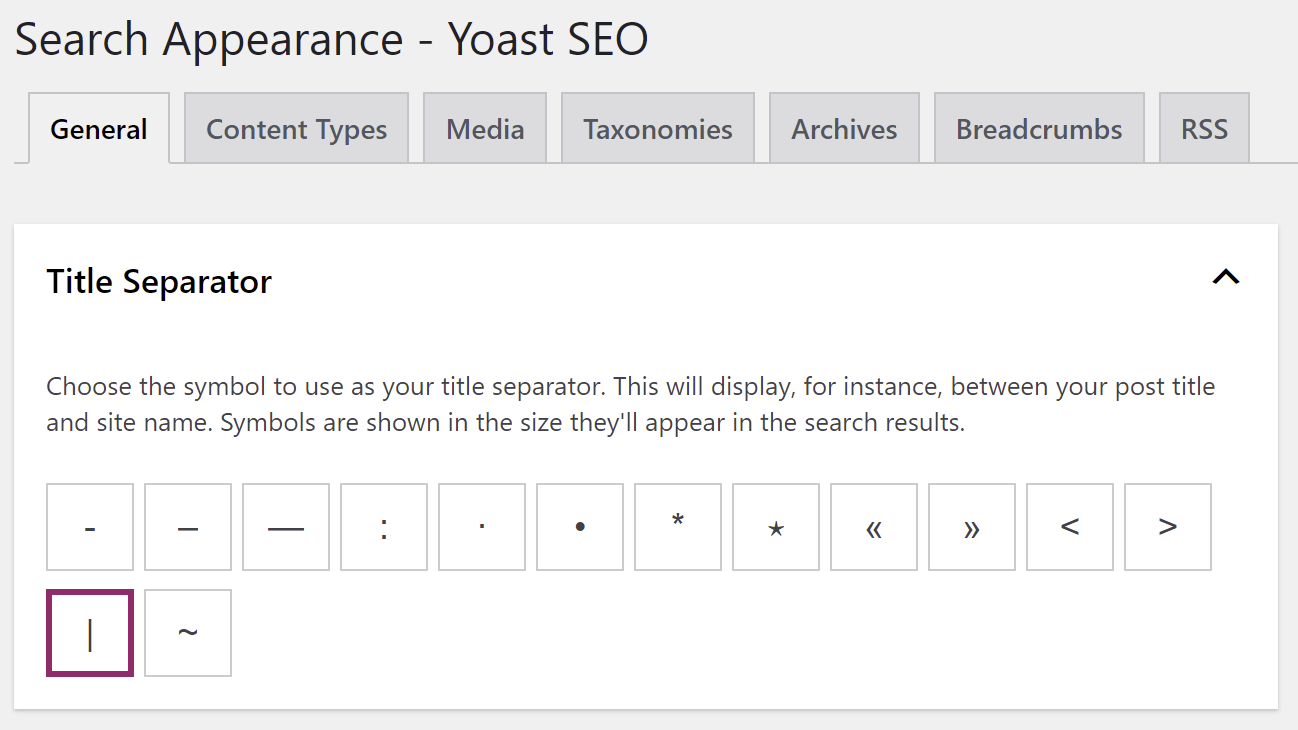The image size is (1298, 730).
Task: Switch to the Breadcrumbs tab
Action: (x=1039, y=129)
